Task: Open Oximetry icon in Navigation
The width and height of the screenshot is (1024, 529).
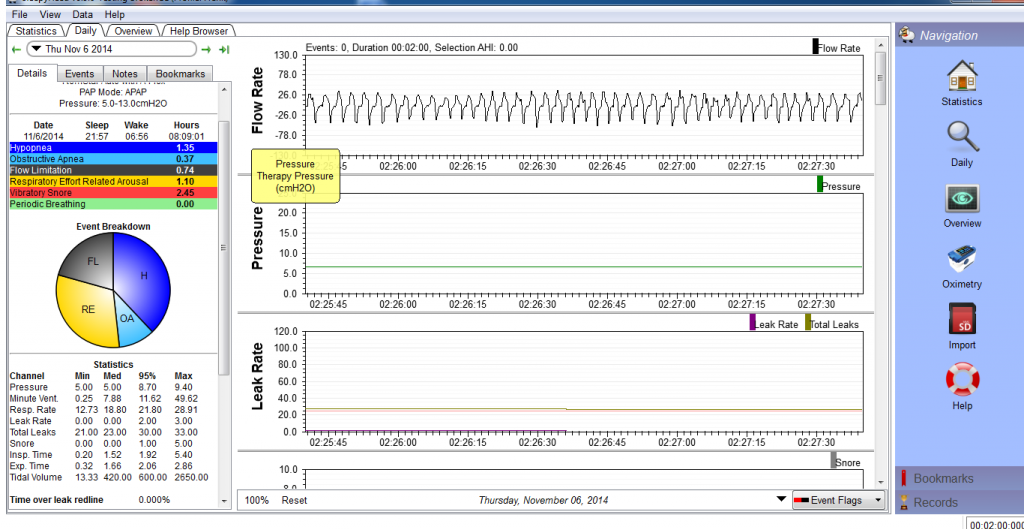Action: (x=961, y=259)
